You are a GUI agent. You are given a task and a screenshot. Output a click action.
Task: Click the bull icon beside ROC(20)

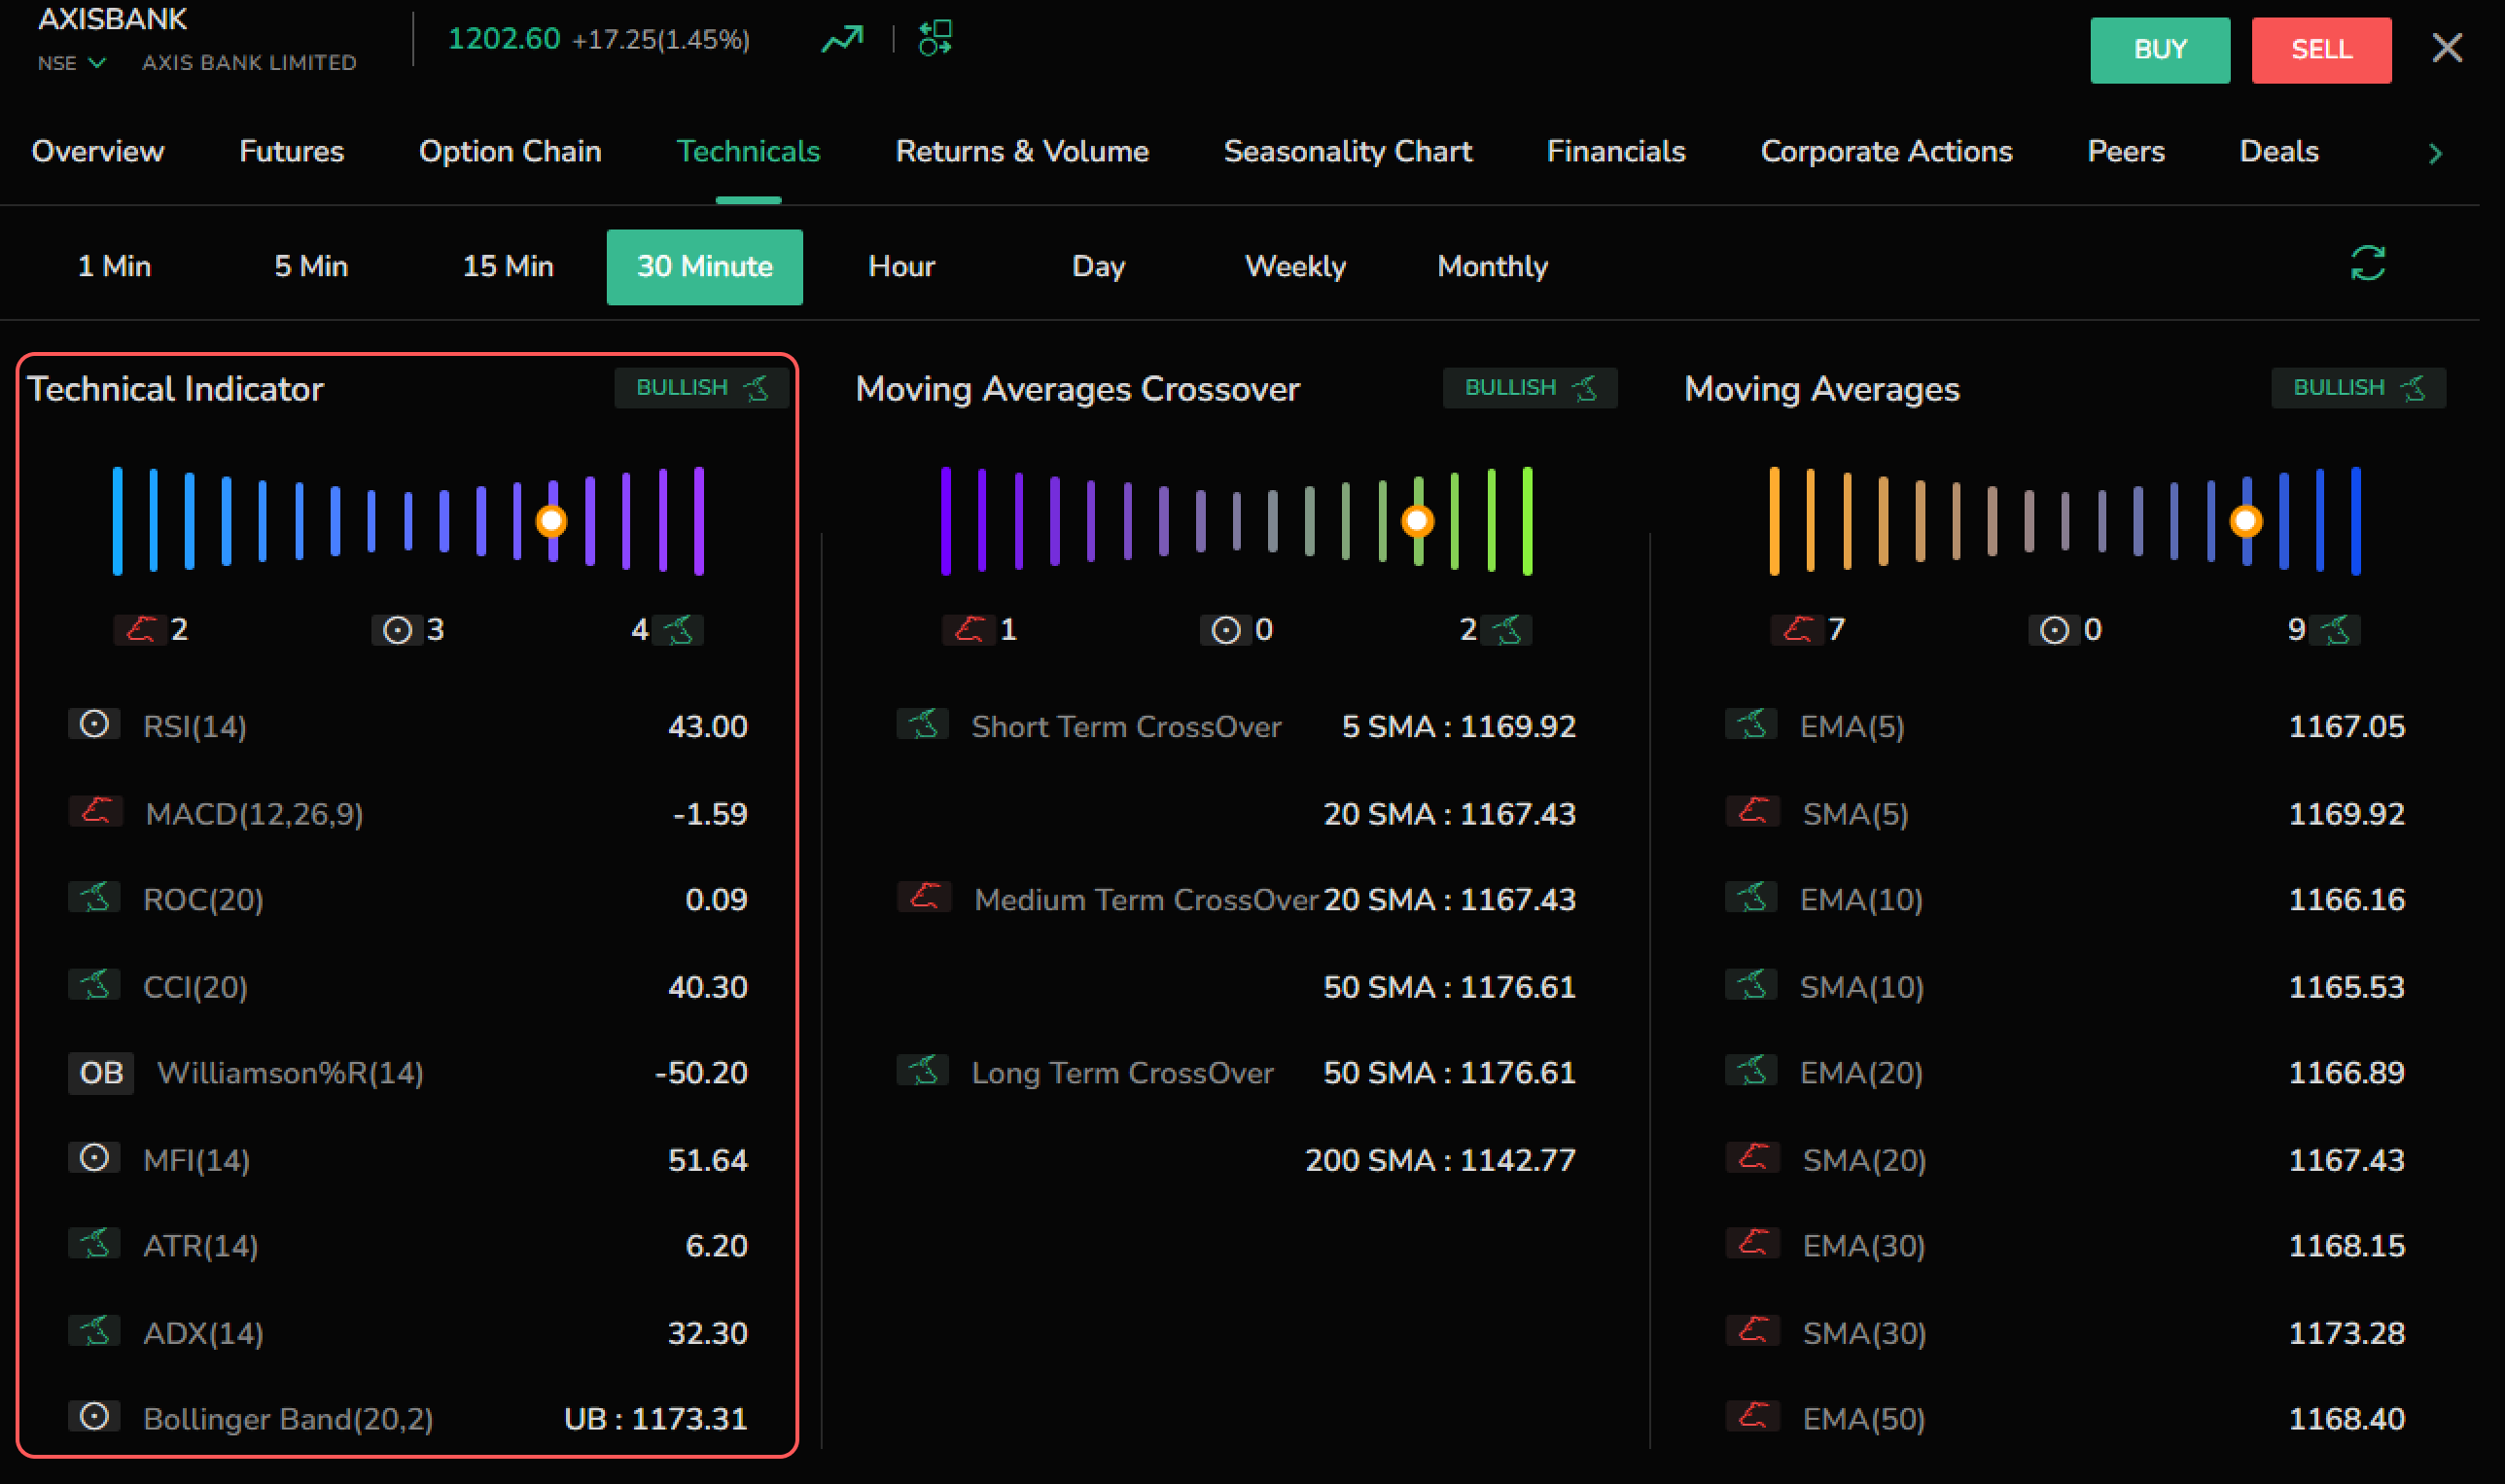(x=94, y=897)
